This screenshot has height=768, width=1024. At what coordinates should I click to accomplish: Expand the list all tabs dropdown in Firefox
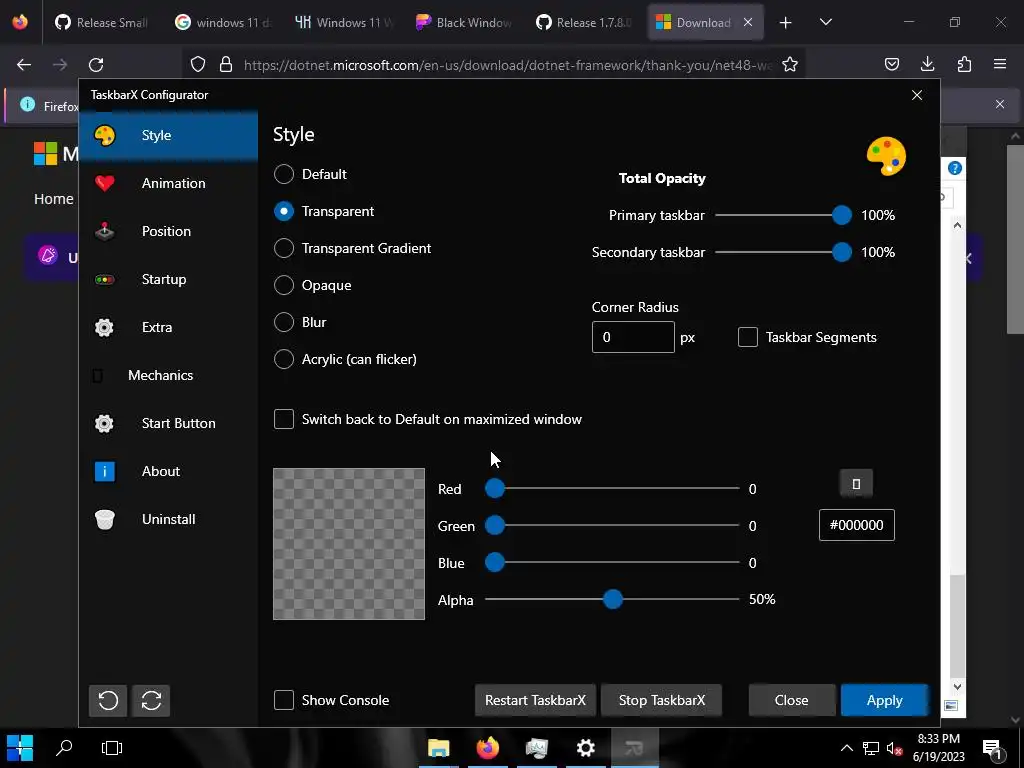coord(825,23)
